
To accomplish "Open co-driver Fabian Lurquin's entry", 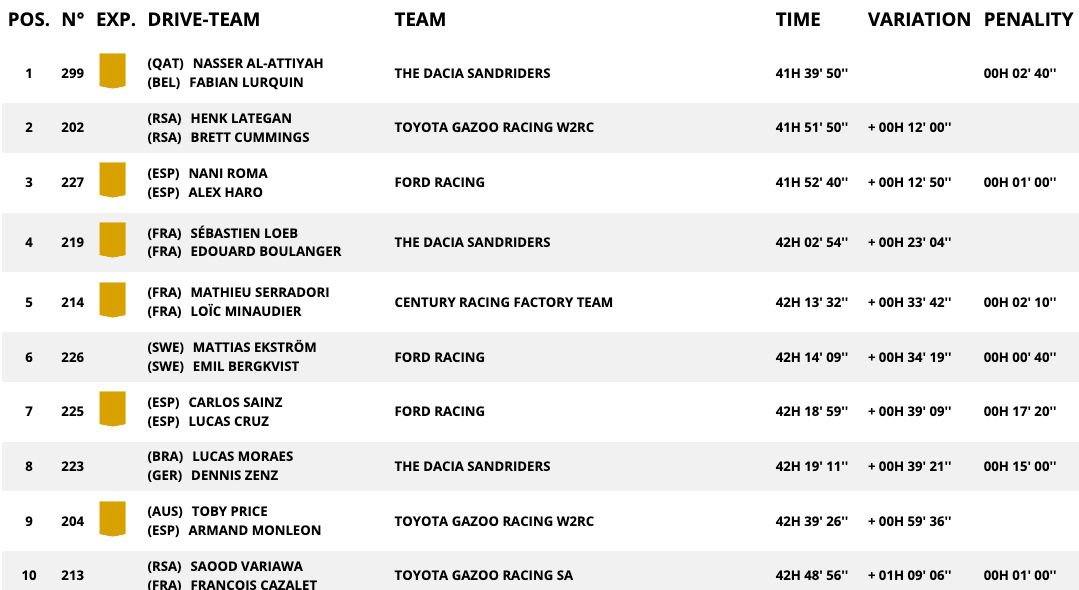I will 246,82.
